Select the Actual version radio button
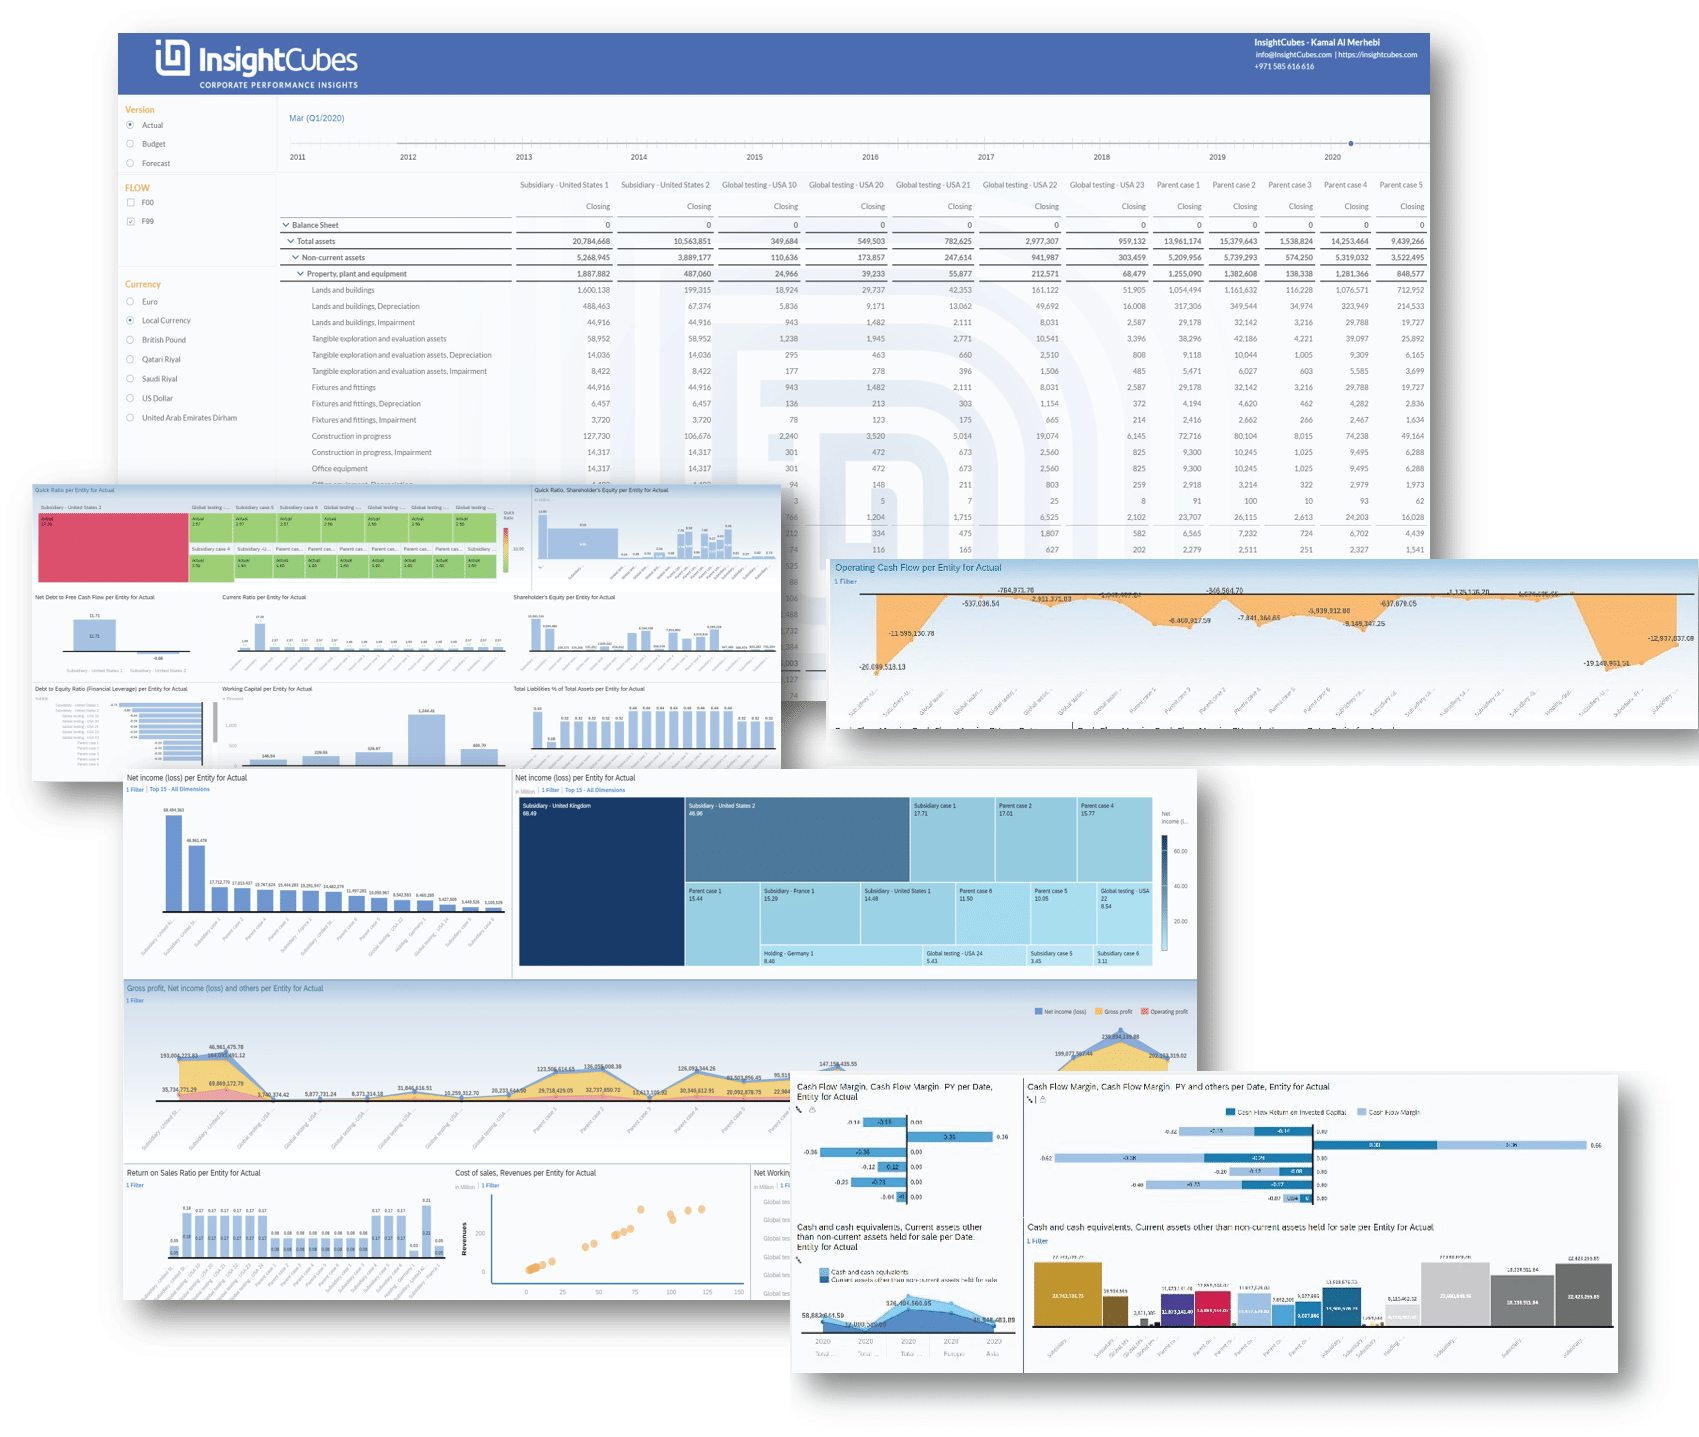Viewport: 1699px width, 1437px height. [130, 125]
